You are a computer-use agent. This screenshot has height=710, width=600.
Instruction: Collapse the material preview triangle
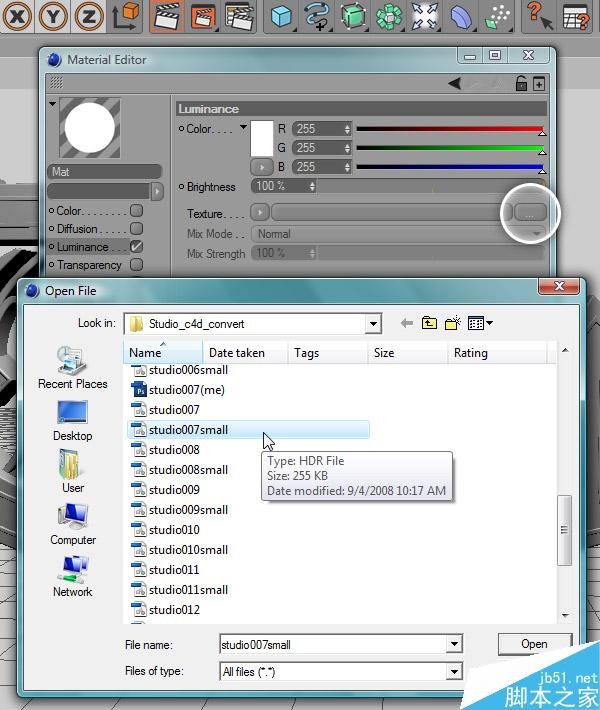pyautogui.click(x=52, y=104)
